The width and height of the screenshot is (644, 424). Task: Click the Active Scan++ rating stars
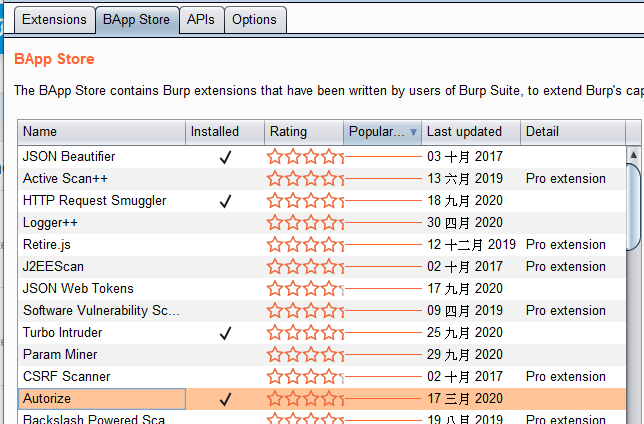305,179
